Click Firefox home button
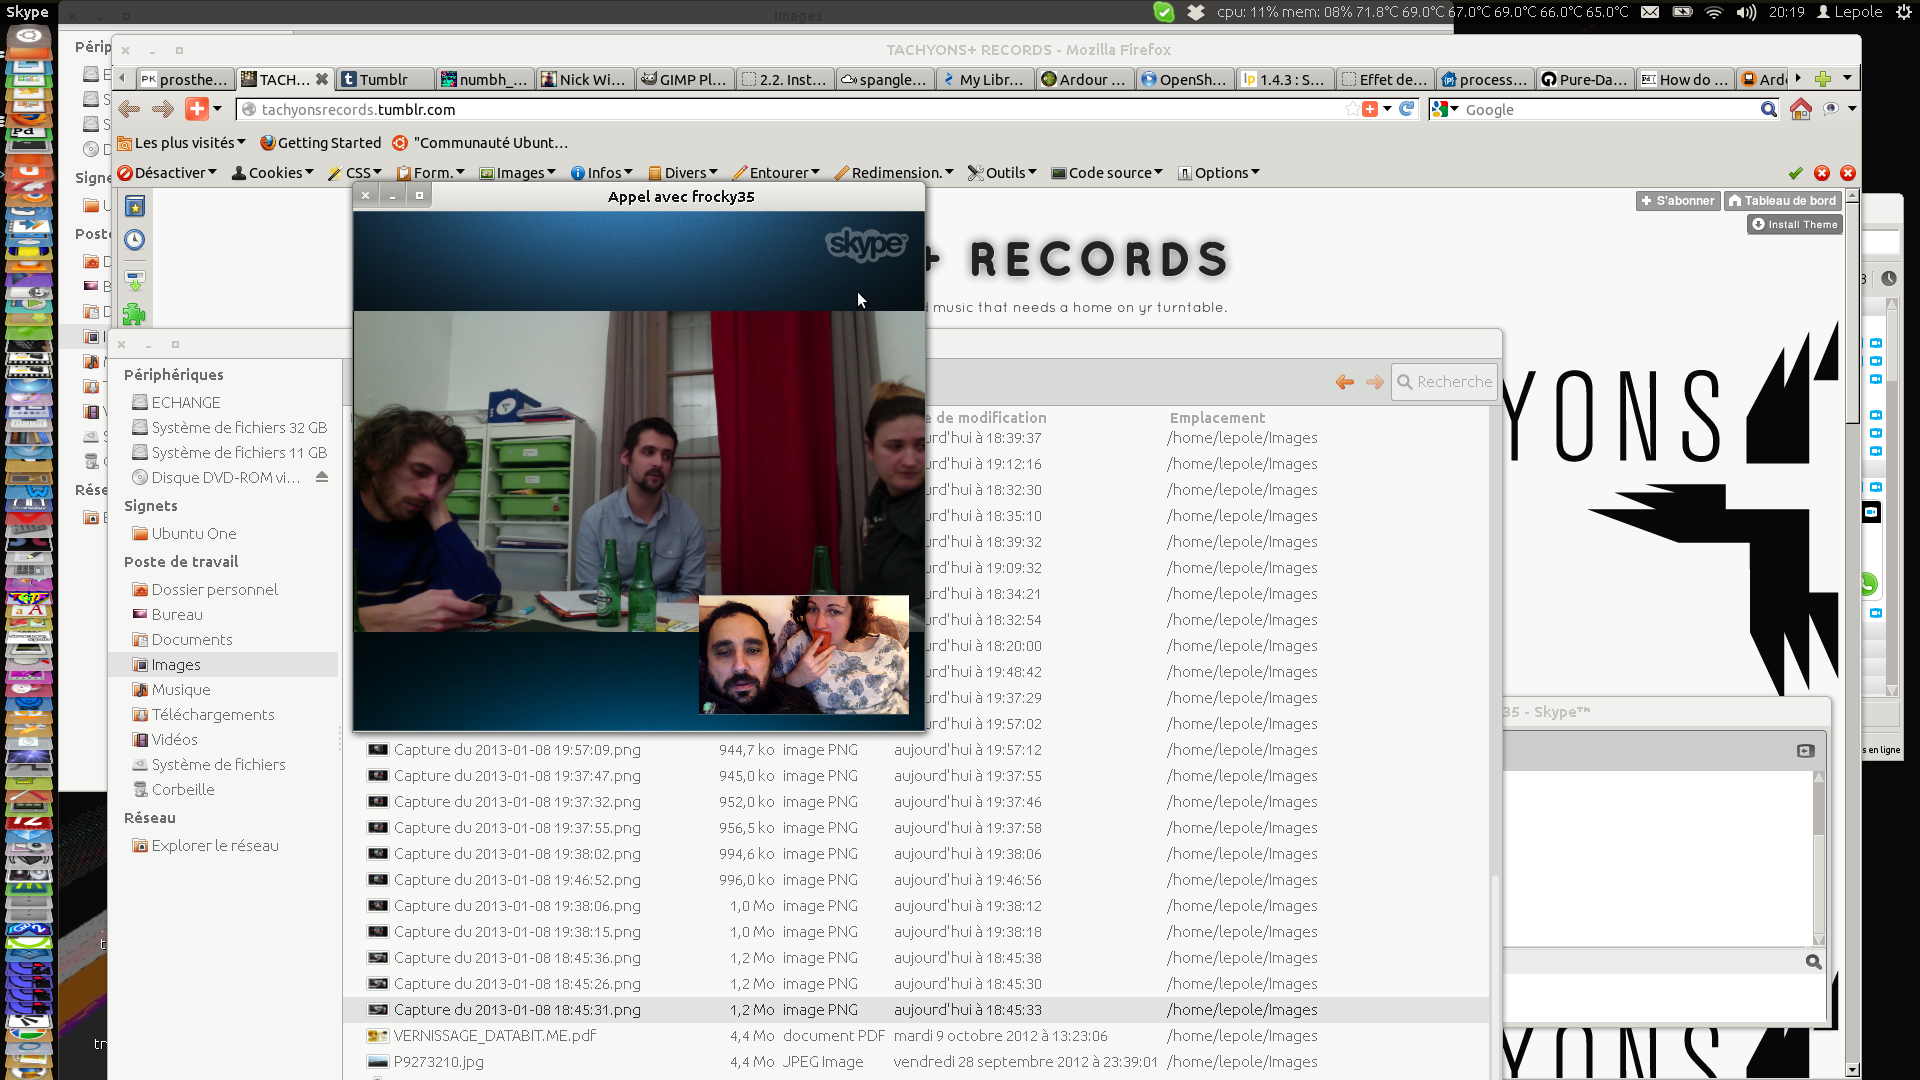This screenshot has width=1920, height=1080. point(1800,110)
